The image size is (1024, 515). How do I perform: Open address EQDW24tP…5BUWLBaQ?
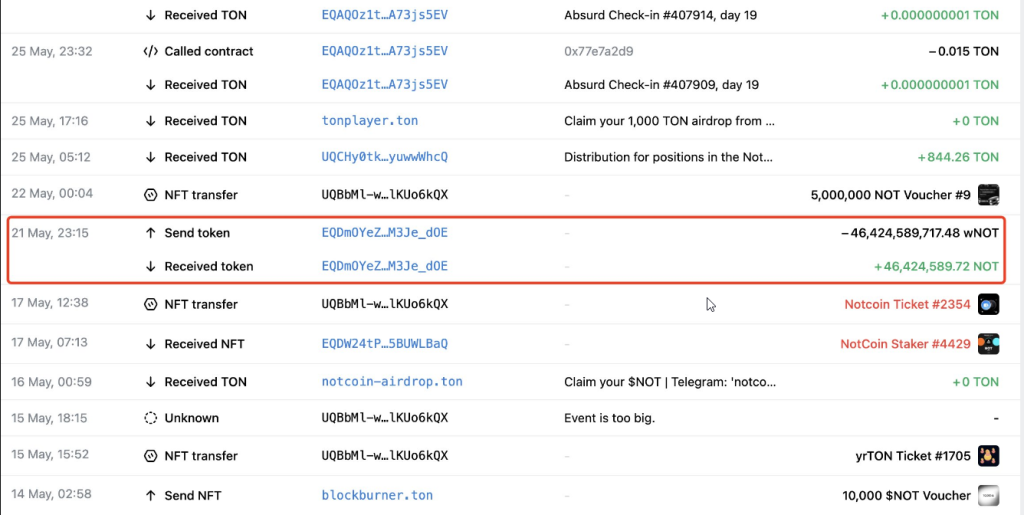click(x=385, y=344)
